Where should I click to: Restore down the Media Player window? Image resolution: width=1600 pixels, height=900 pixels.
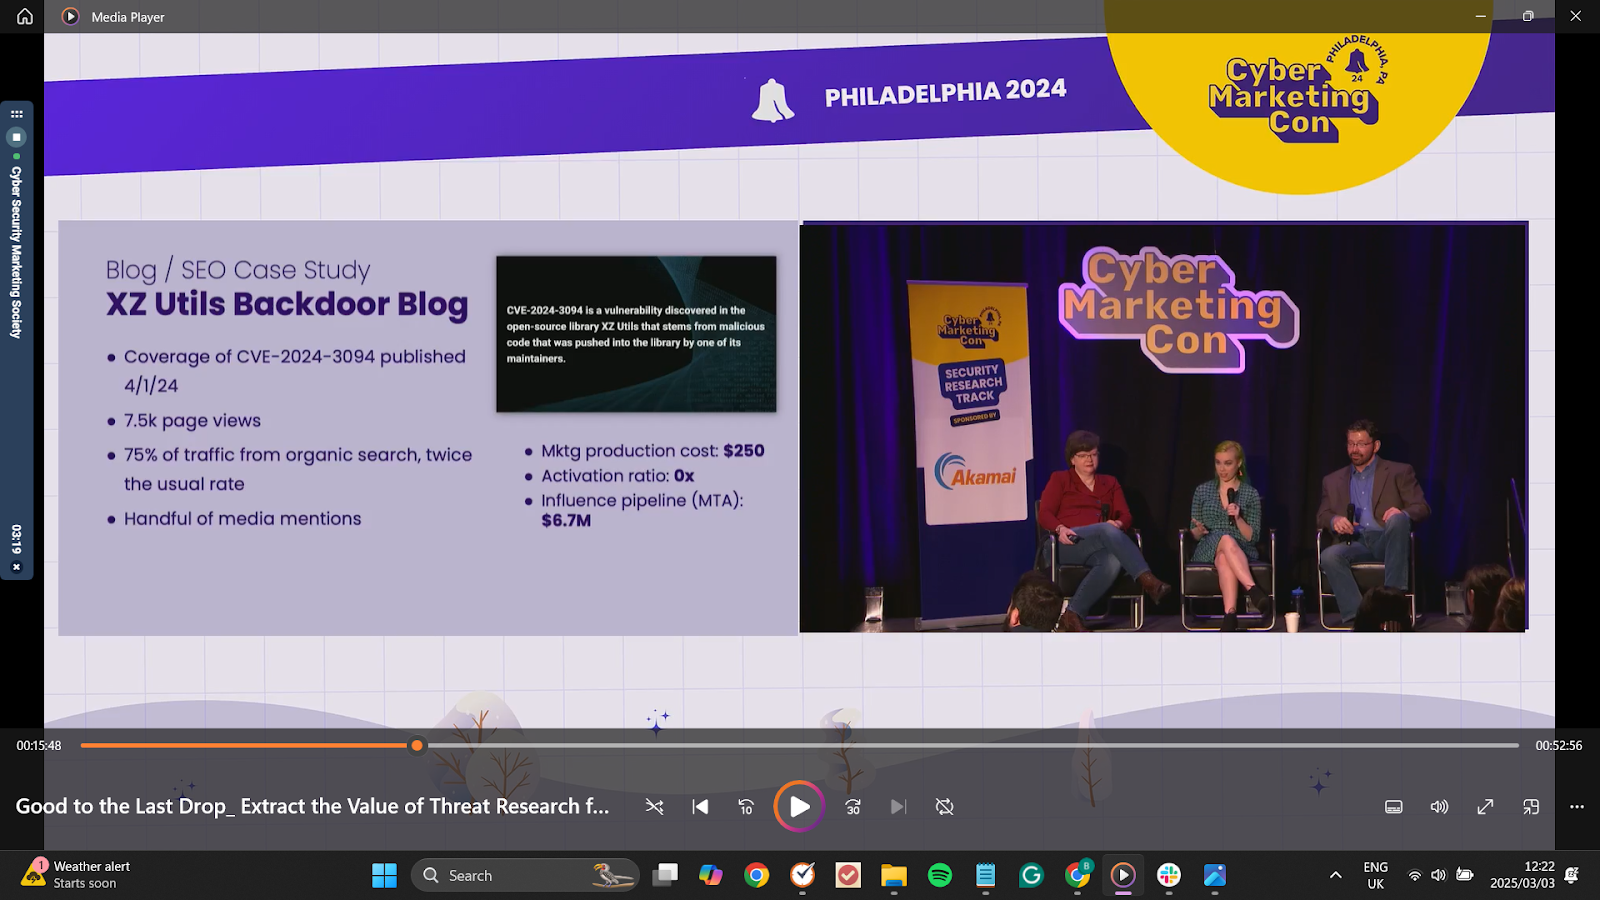[1528, 16]
